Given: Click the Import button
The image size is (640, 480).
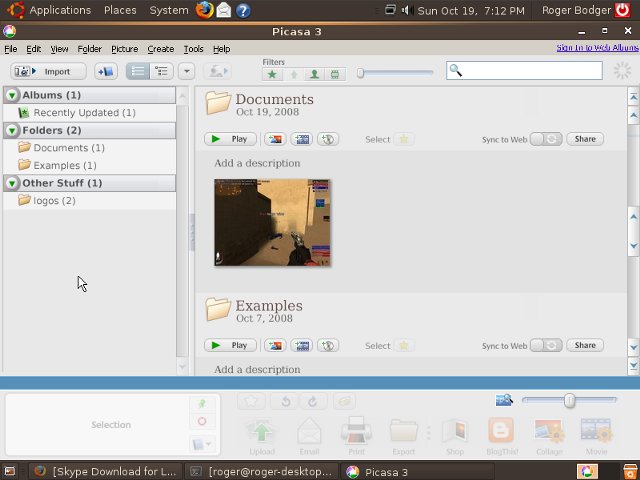Looking at the screenshot, I should [x=49, y=71].
